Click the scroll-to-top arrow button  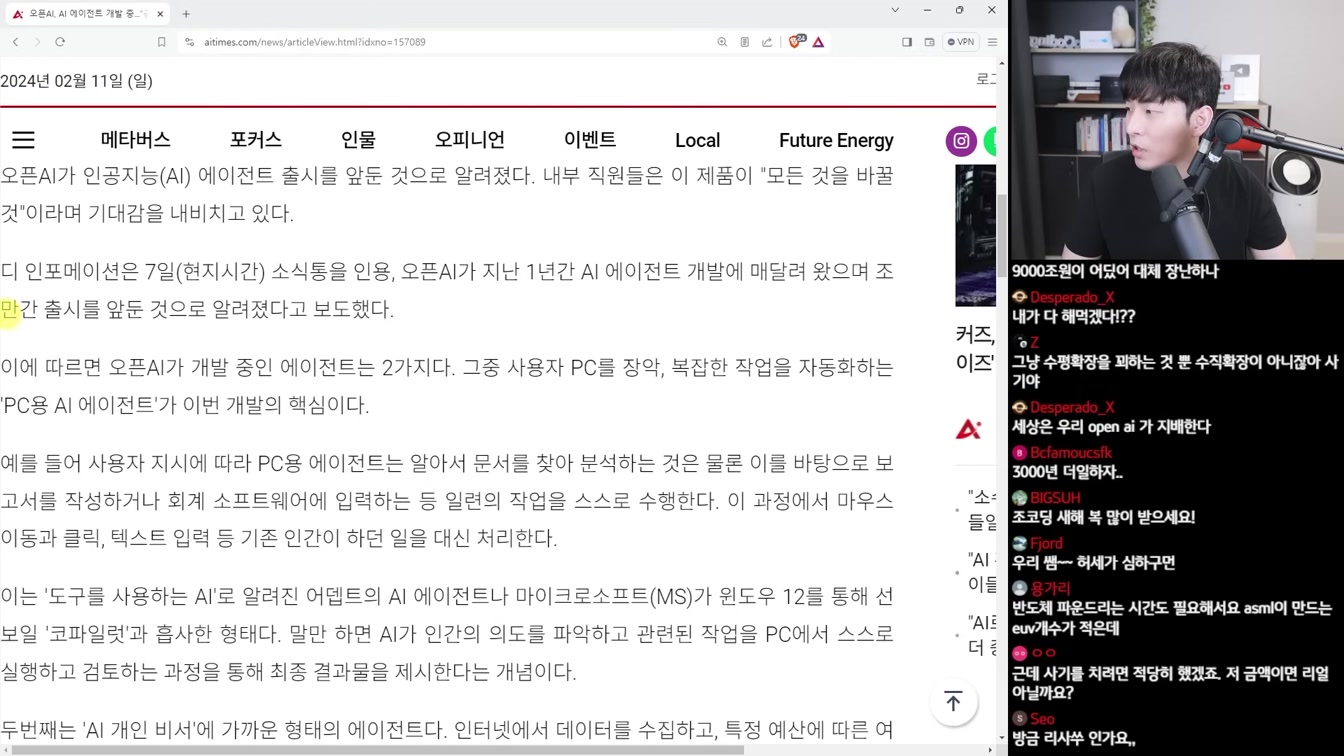953,702
